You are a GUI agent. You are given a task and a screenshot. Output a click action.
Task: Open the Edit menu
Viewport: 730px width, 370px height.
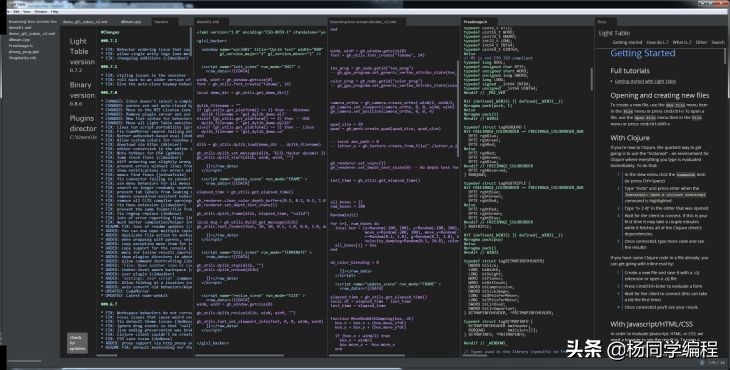16,11
